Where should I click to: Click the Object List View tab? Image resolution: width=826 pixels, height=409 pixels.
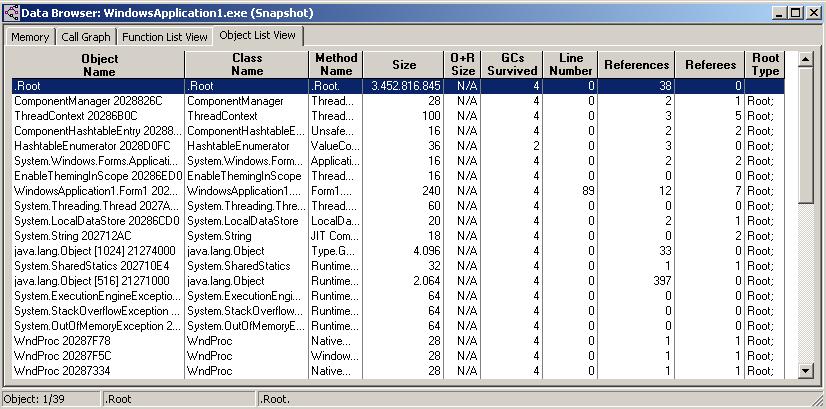pyautogui.click(x=258, y=36)
